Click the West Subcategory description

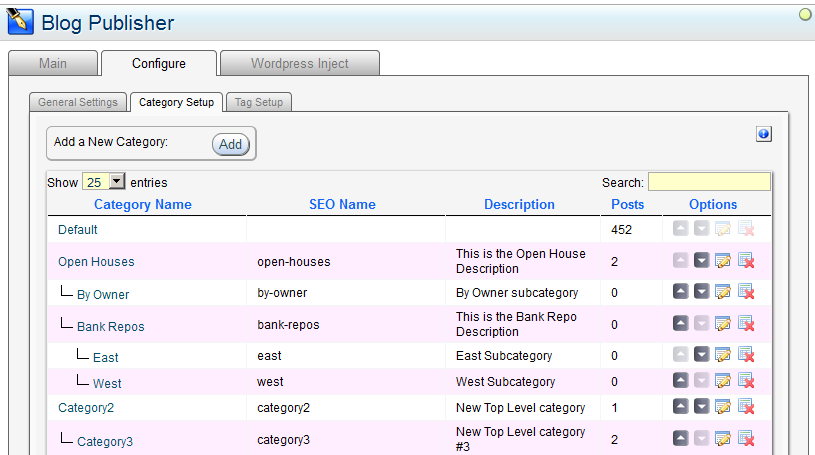(x=506, y=382)
